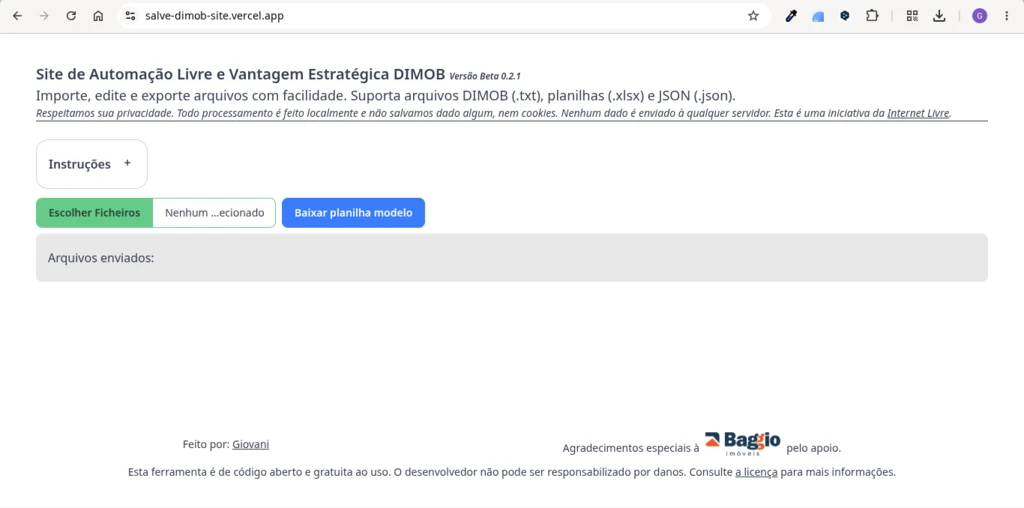The image size is (1024, 508).
Task: Expand the Instruções section
Action: 91,164
